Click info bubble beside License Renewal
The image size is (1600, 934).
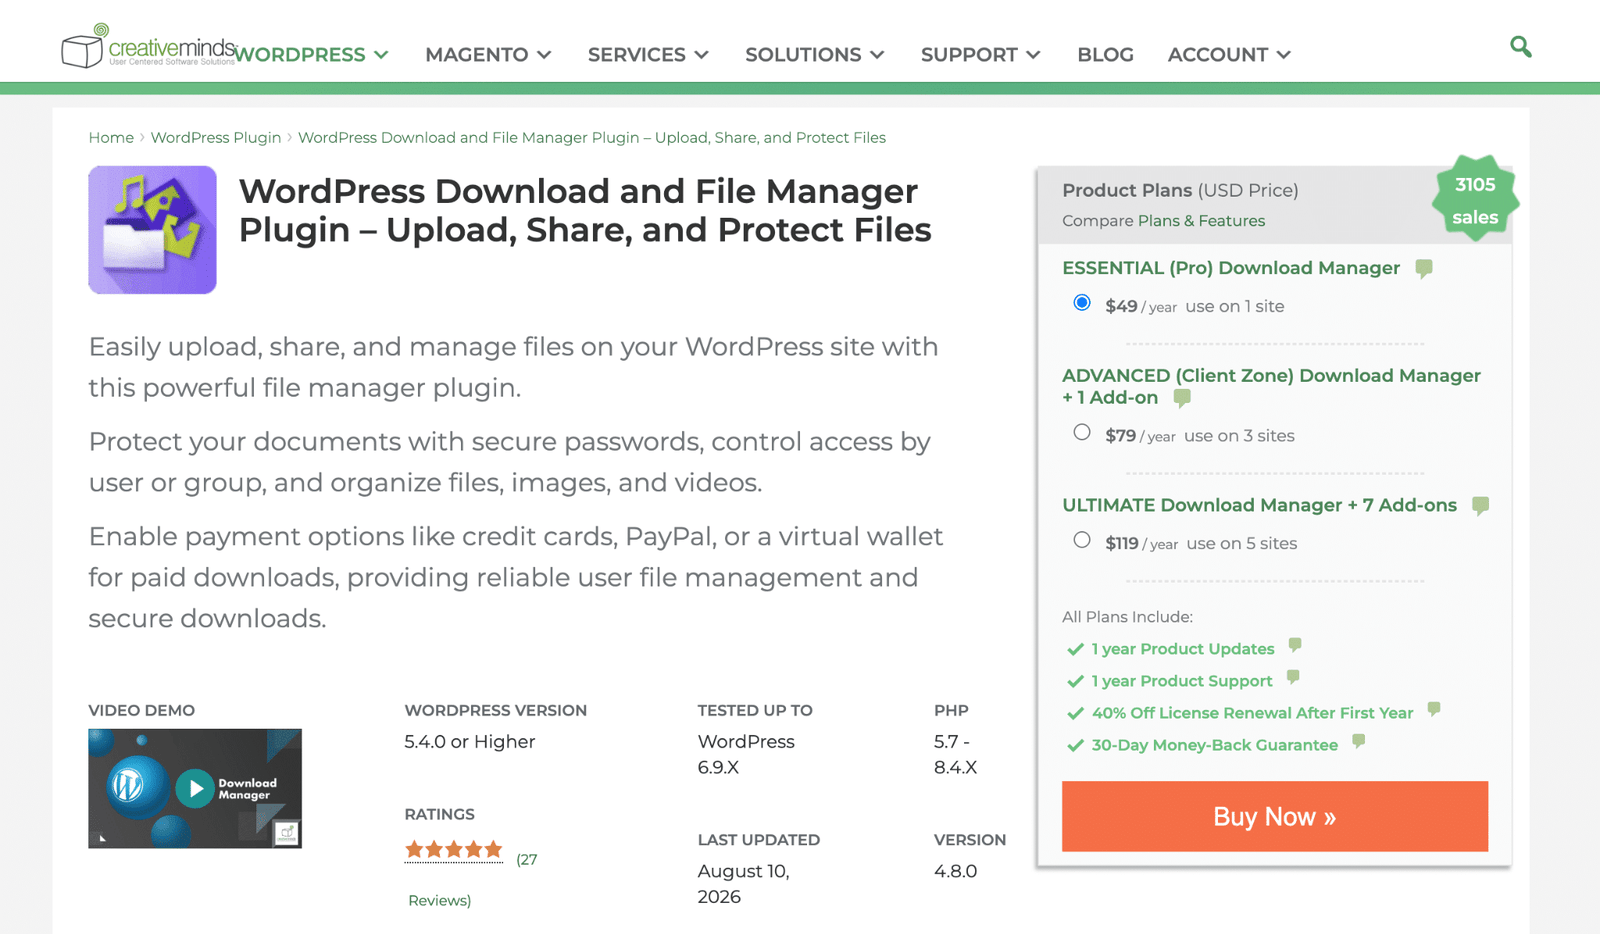(1434, 709)
